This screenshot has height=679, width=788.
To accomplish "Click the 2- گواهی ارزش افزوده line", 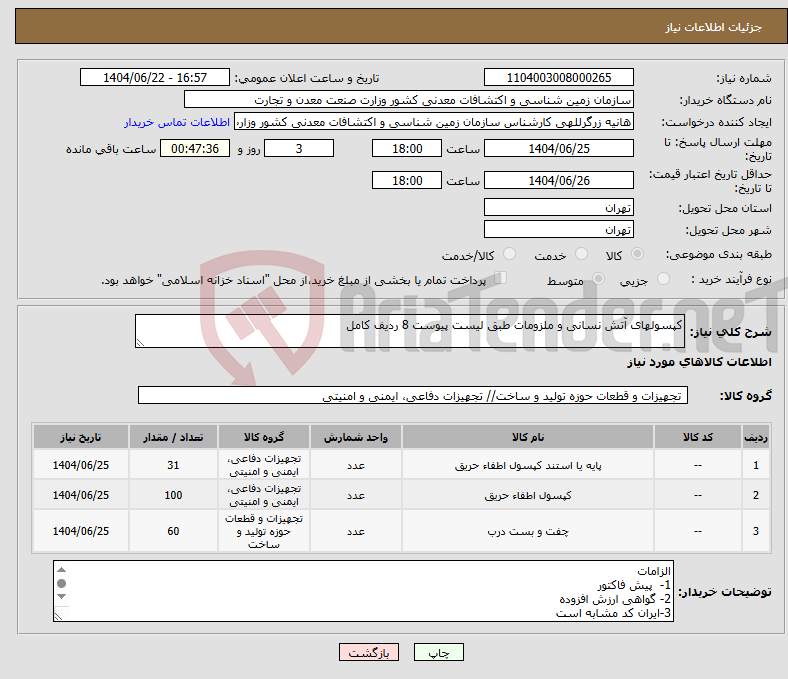I will pos(615,599).
